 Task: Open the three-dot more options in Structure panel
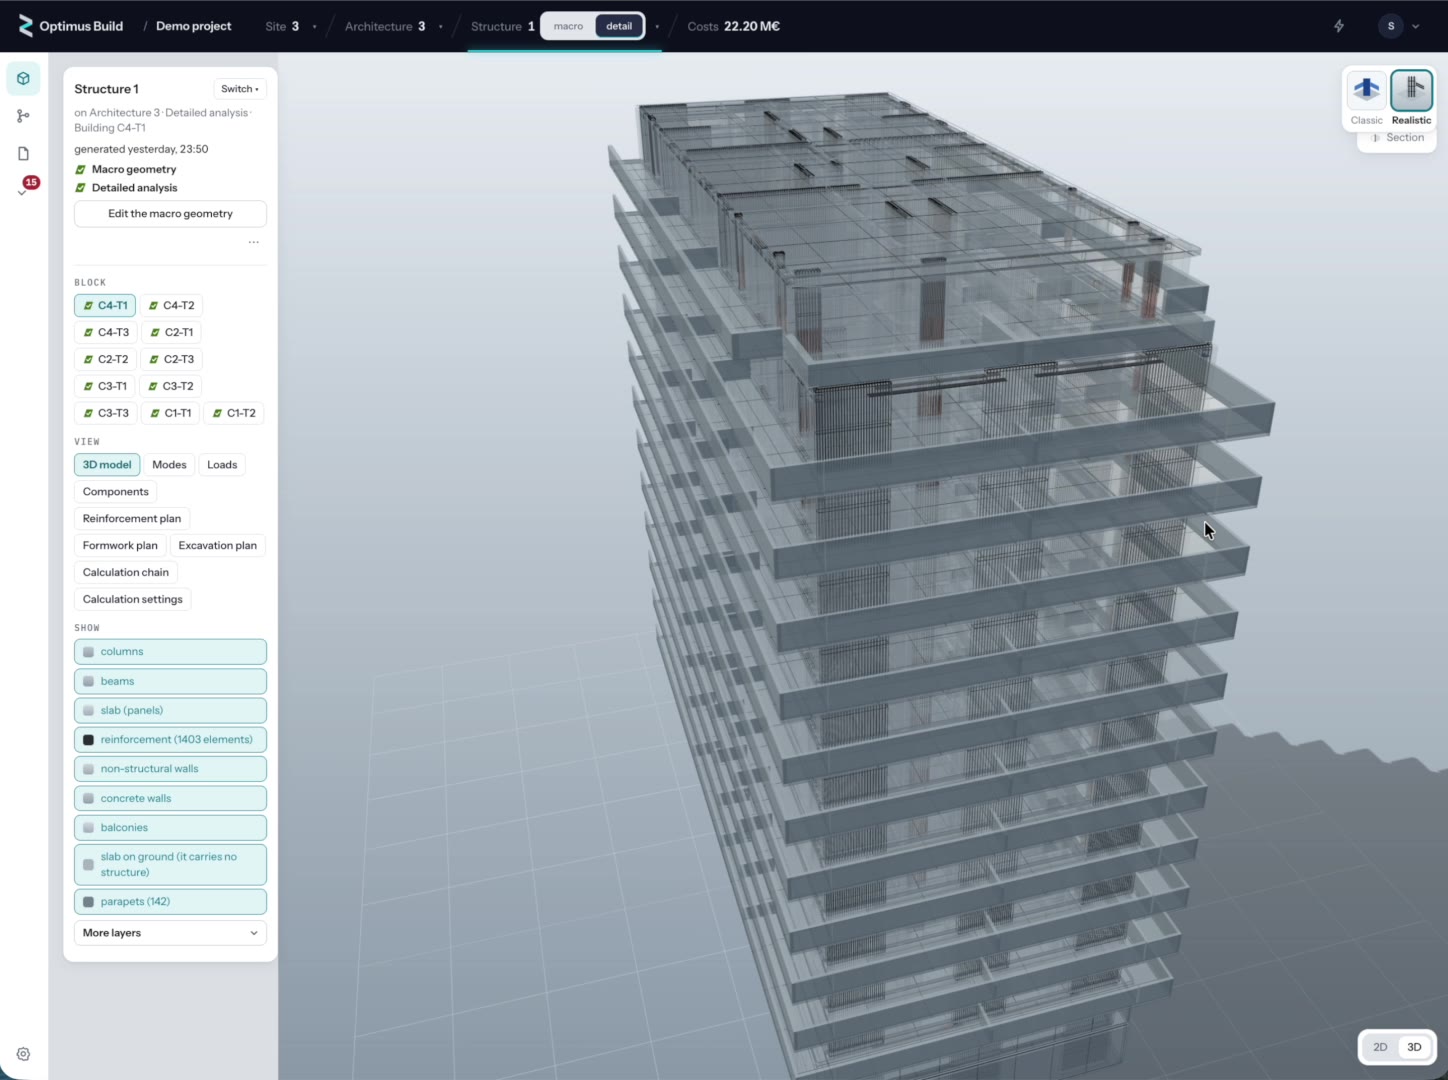pyautogui.click(x=254, y=242)
